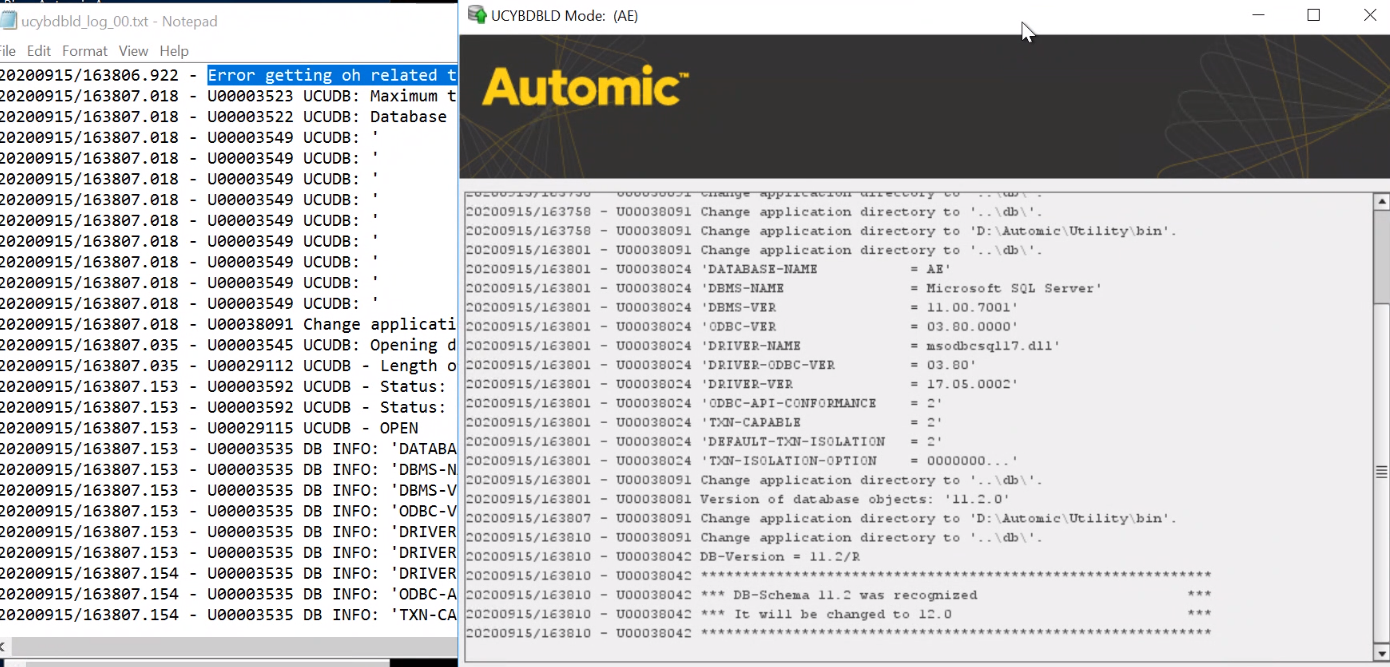Maximize the UCYBDBLD window
Viewport: 1390px width, 667px height.
point(1312,15)
